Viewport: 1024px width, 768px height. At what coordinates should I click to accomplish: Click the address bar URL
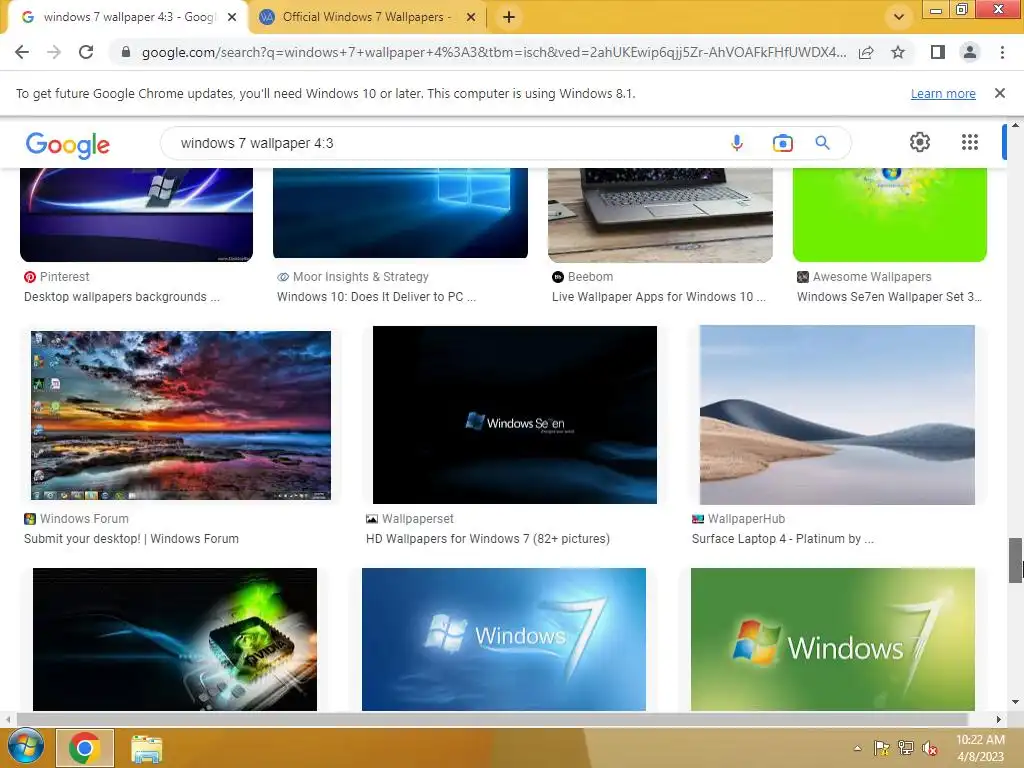pos(494,52)
